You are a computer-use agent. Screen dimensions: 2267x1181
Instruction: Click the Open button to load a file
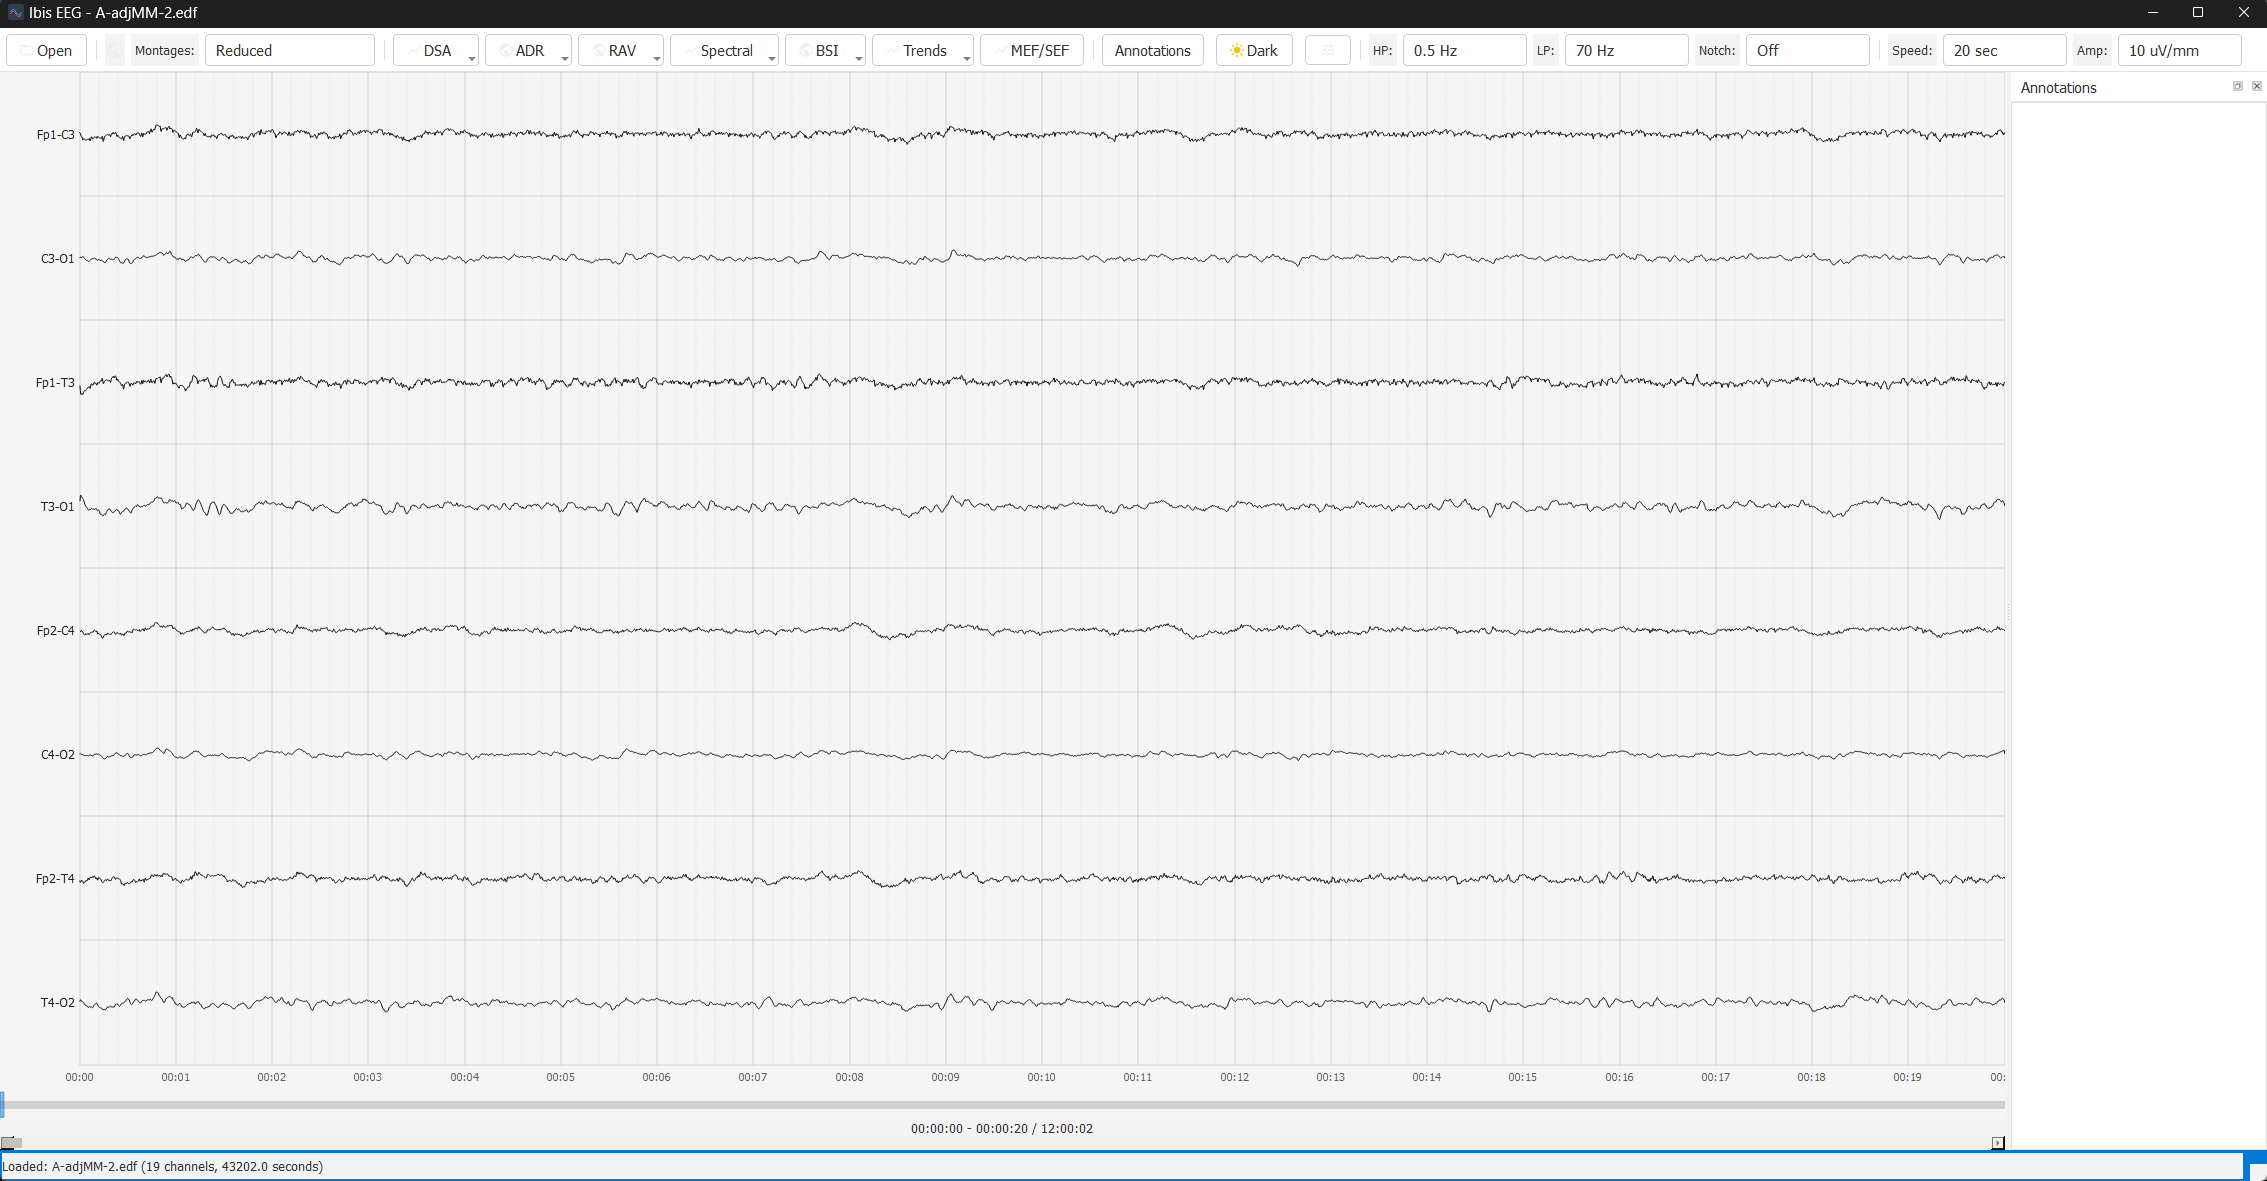(46, 50)
